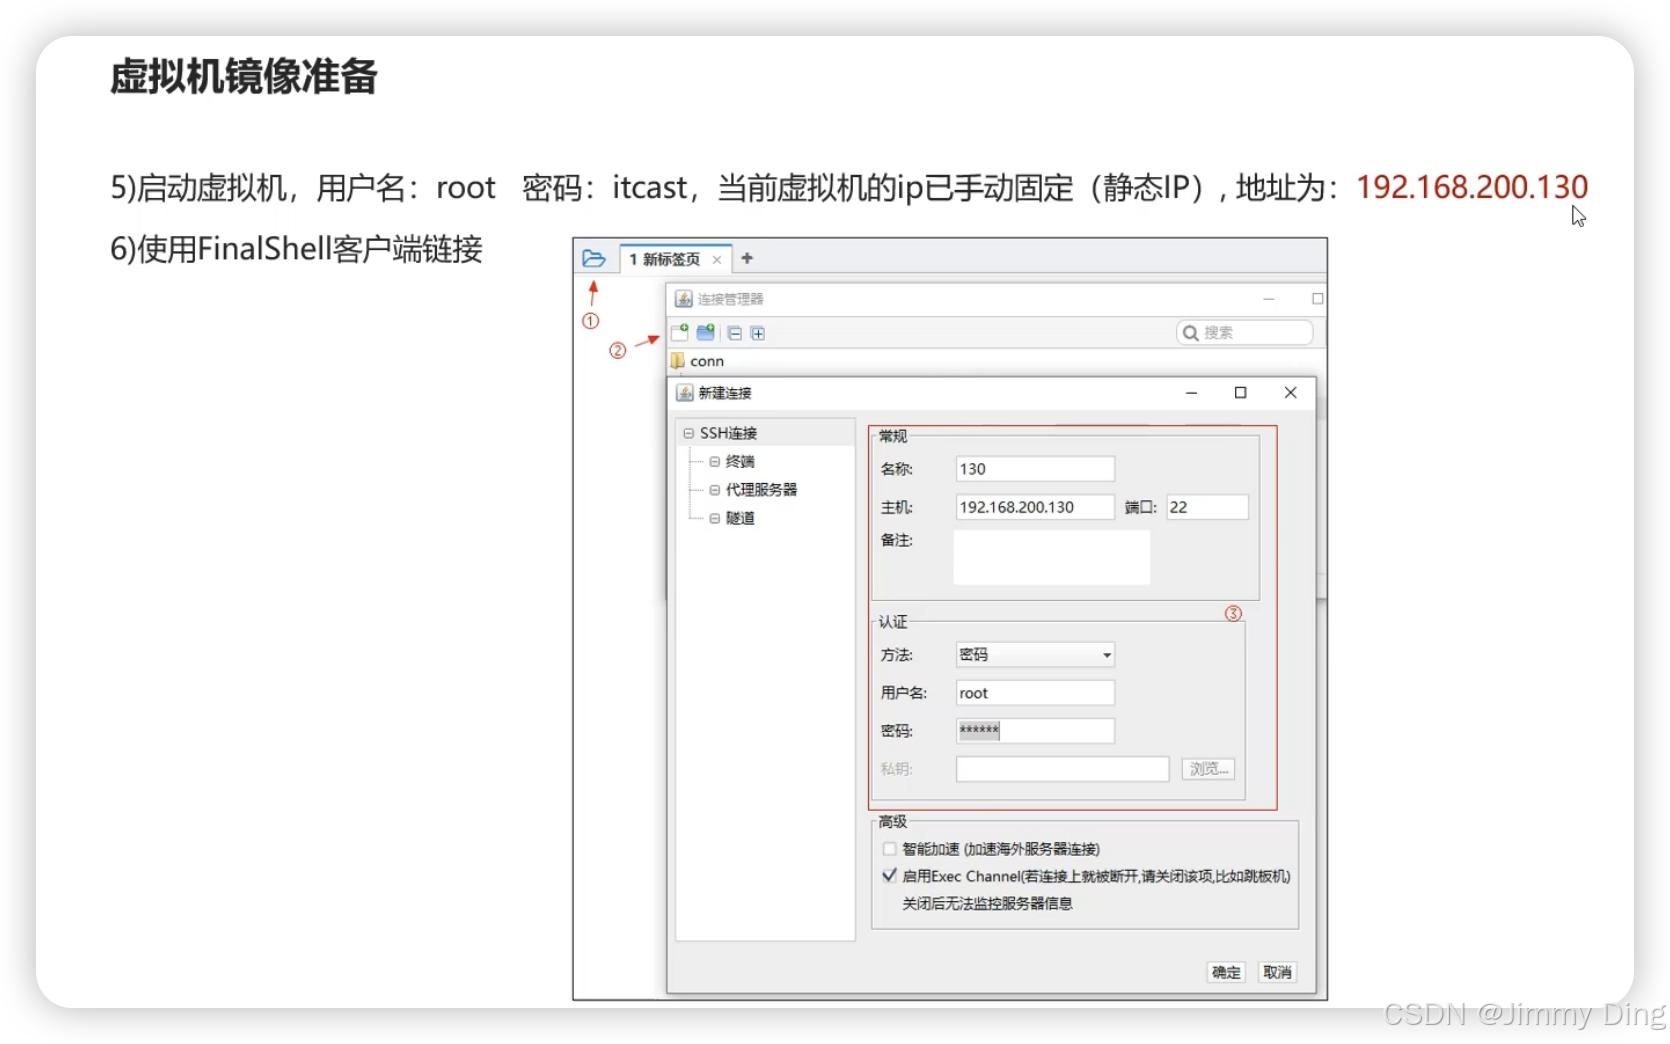The image size is (1670, 1044).
Task: Toggle the 启用Exec Channel checkbox
Action: [x=889, y=876]
